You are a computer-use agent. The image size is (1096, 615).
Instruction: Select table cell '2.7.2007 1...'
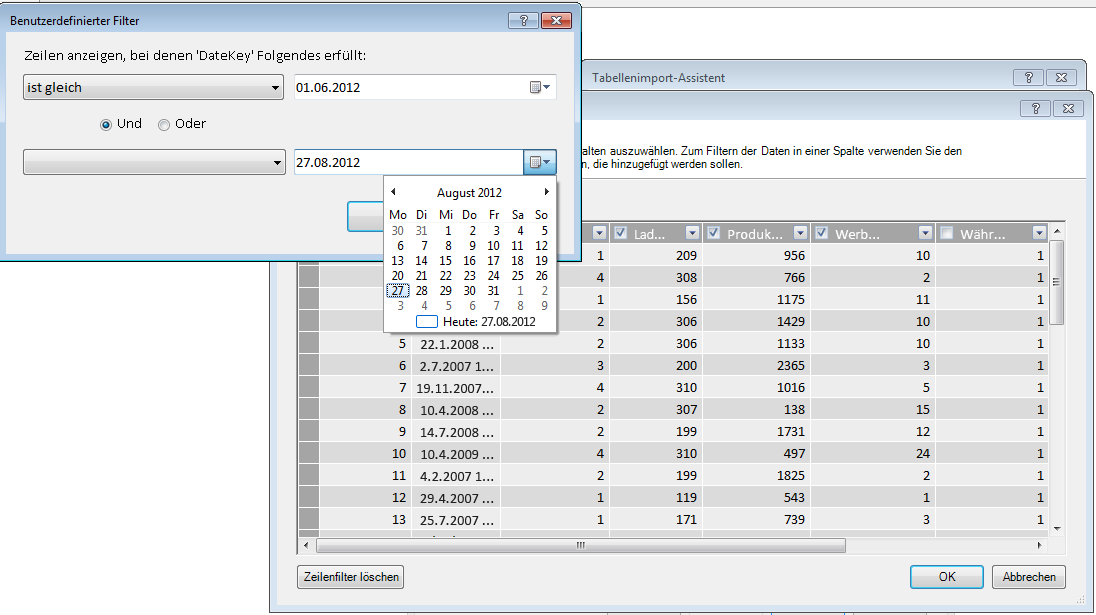coord(456,366)
